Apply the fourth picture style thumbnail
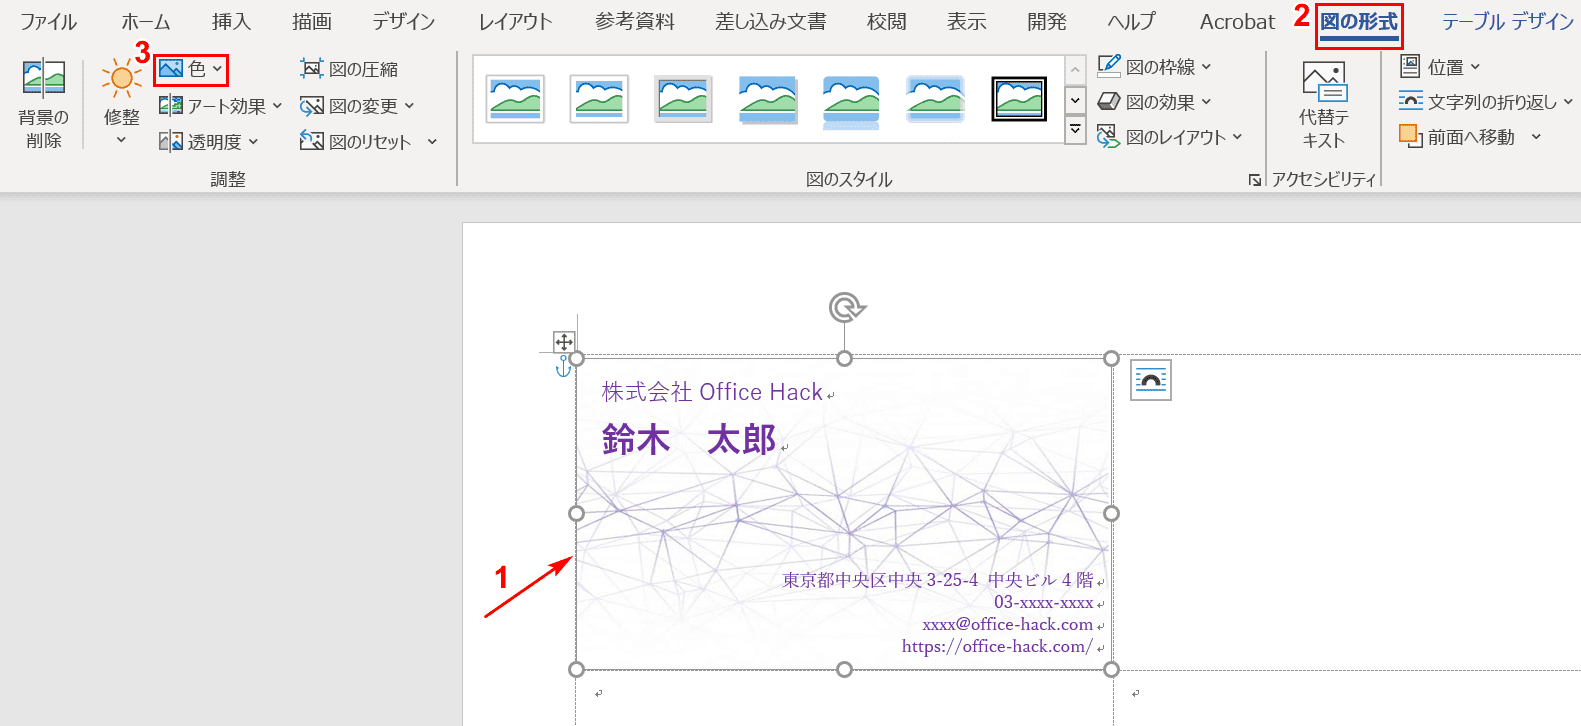 [x=767, y=99]
